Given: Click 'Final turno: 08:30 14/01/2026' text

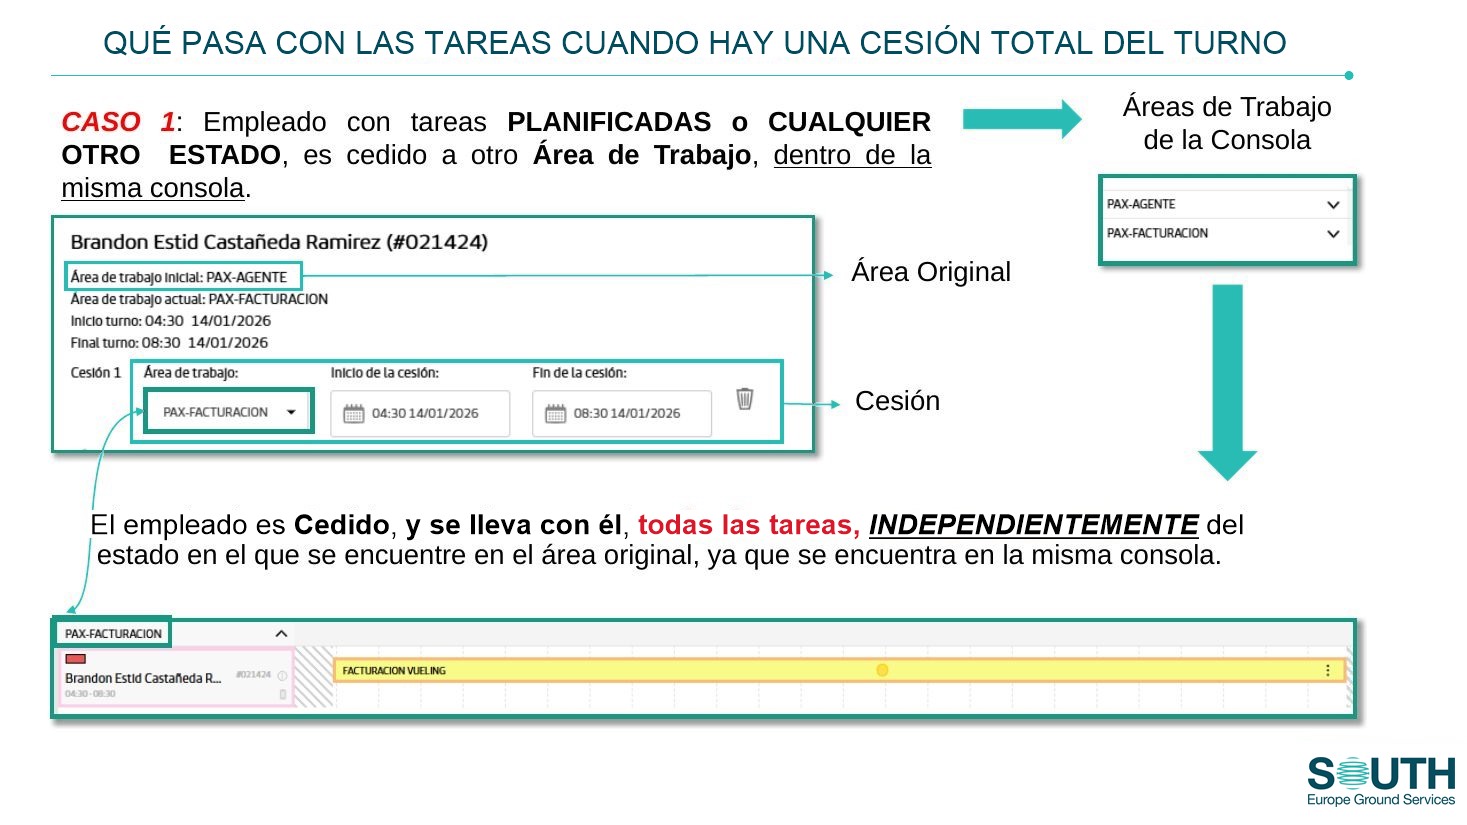Looking at the screenshot, I should coord(169,342).
